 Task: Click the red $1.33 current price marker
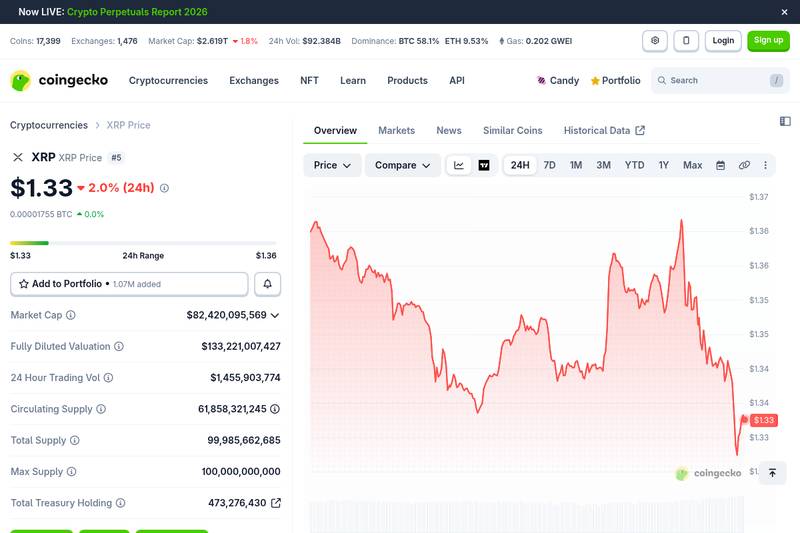[764, 420]
